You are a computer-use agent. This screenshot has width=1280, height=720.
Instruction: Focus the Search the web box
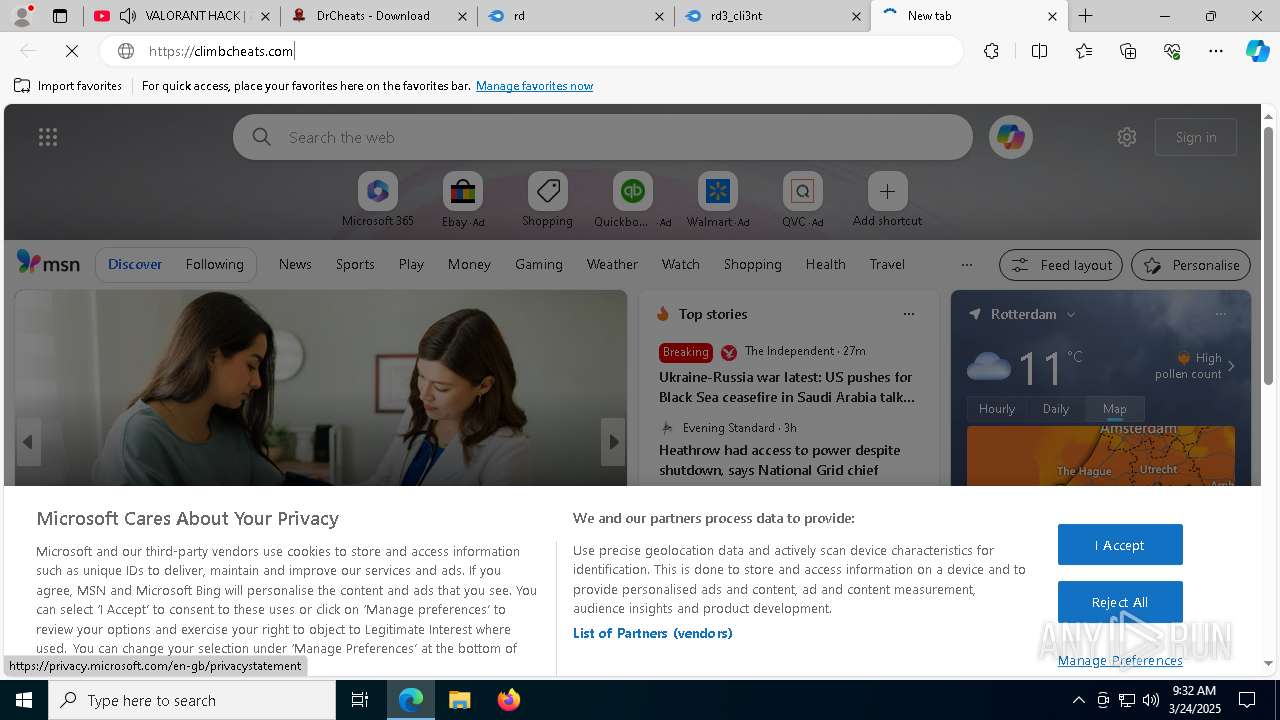click(603, 137)
